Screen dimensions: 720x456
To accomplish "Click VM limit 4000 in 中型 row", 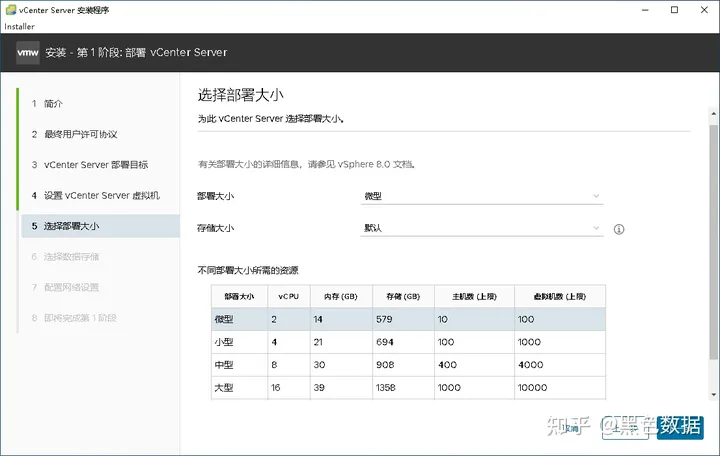I will click(531, 365).
